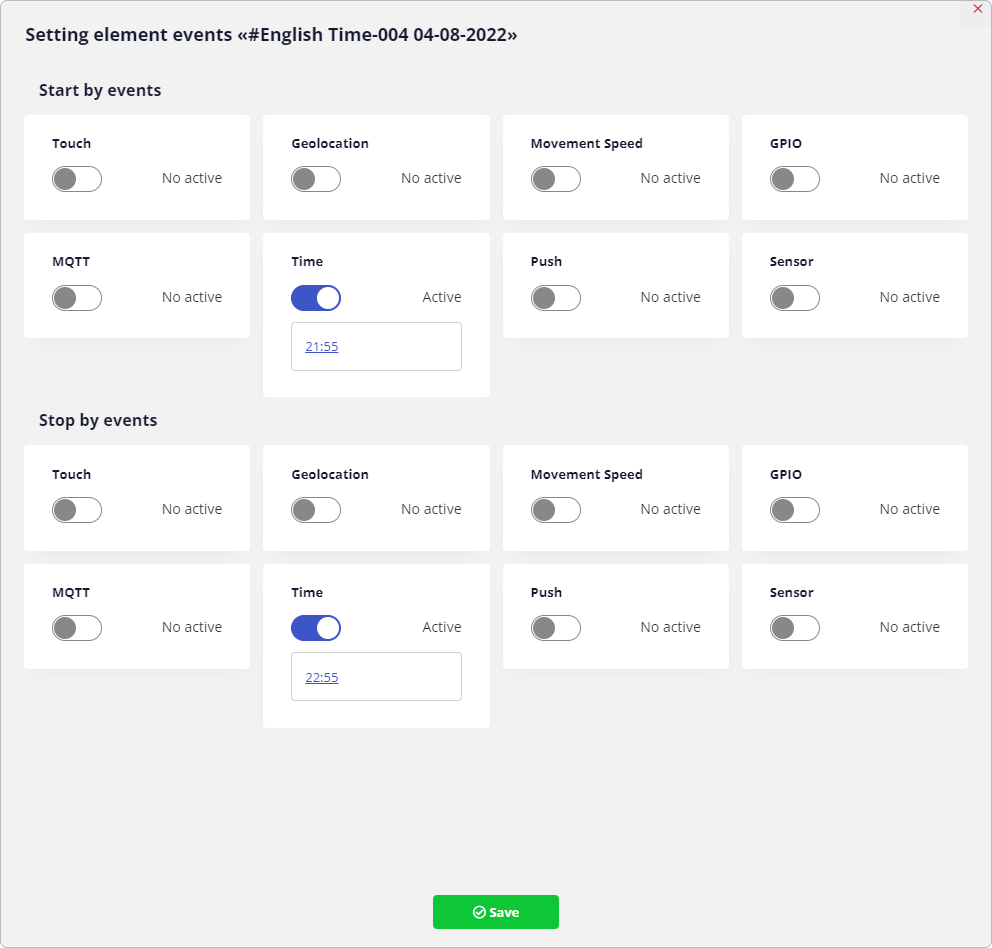Turn on Geolocation stop event toggle
Viewport: 992px width, 948px height.
coord(316,510)
